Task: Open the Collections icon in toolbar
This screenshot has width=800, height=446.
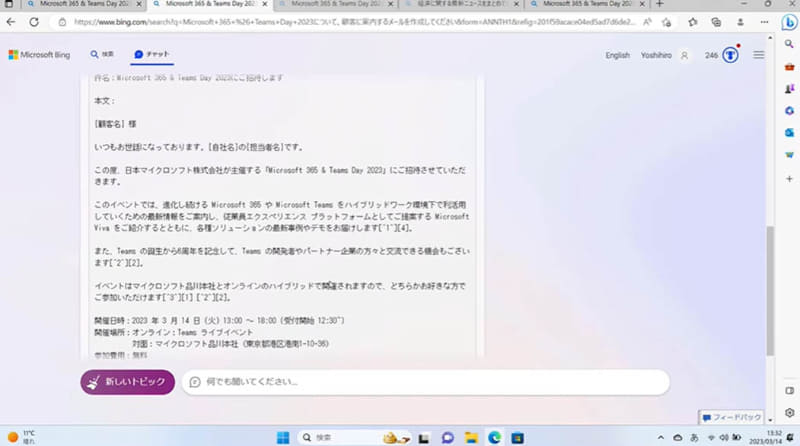Action: pos(716,22)
